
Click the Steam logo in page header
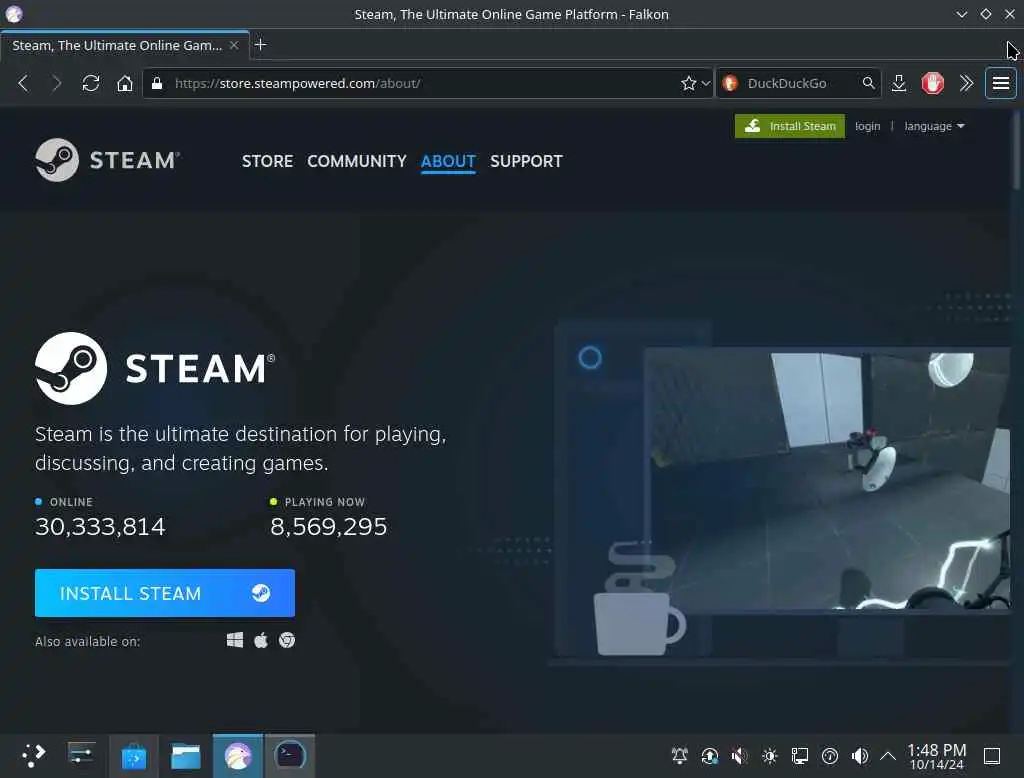(x=108, y=160)
